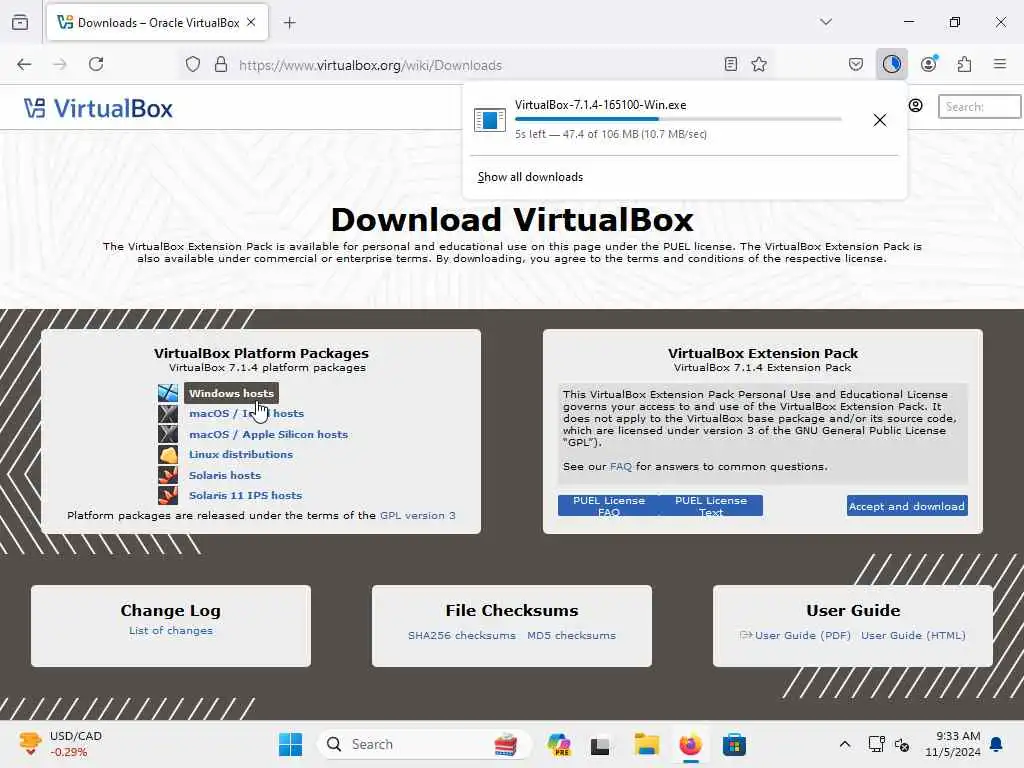Image resolution: width=1024 pixels, height=768 pixels.
Task: Open User Guide (PDF) link
Action: click(802, 635)
